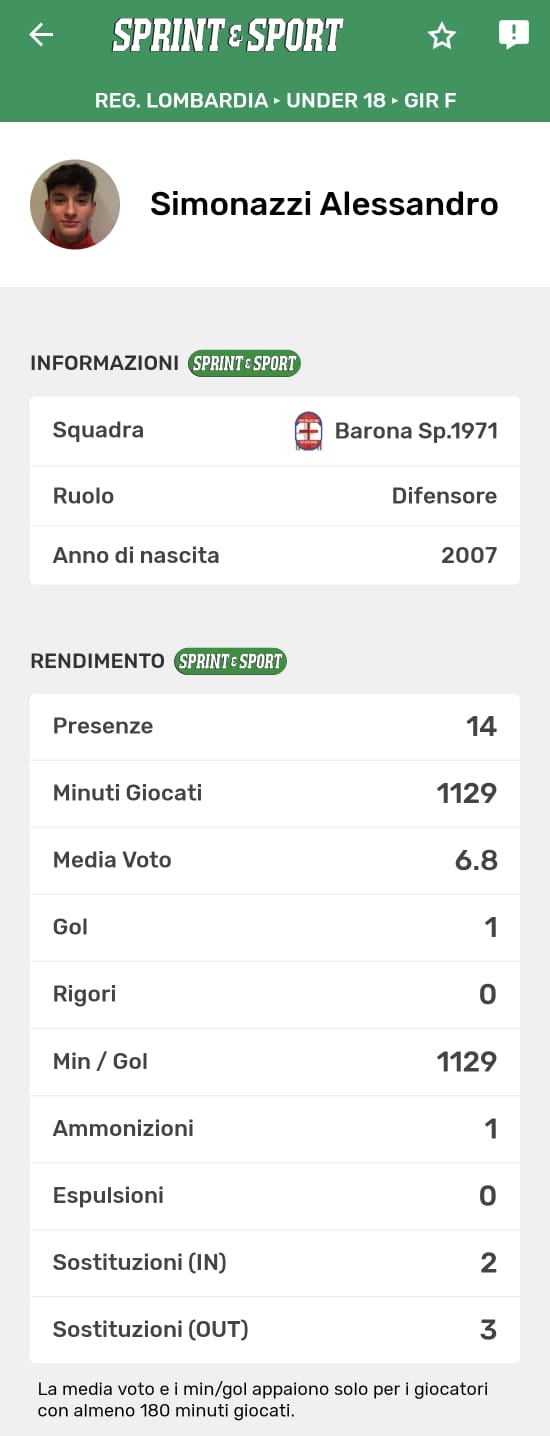The height and width of the screenshot is (1436, 550).
Task: Tap the Sprint & Sport header logo
Action: pyautogui.click(x=228, y=35)
